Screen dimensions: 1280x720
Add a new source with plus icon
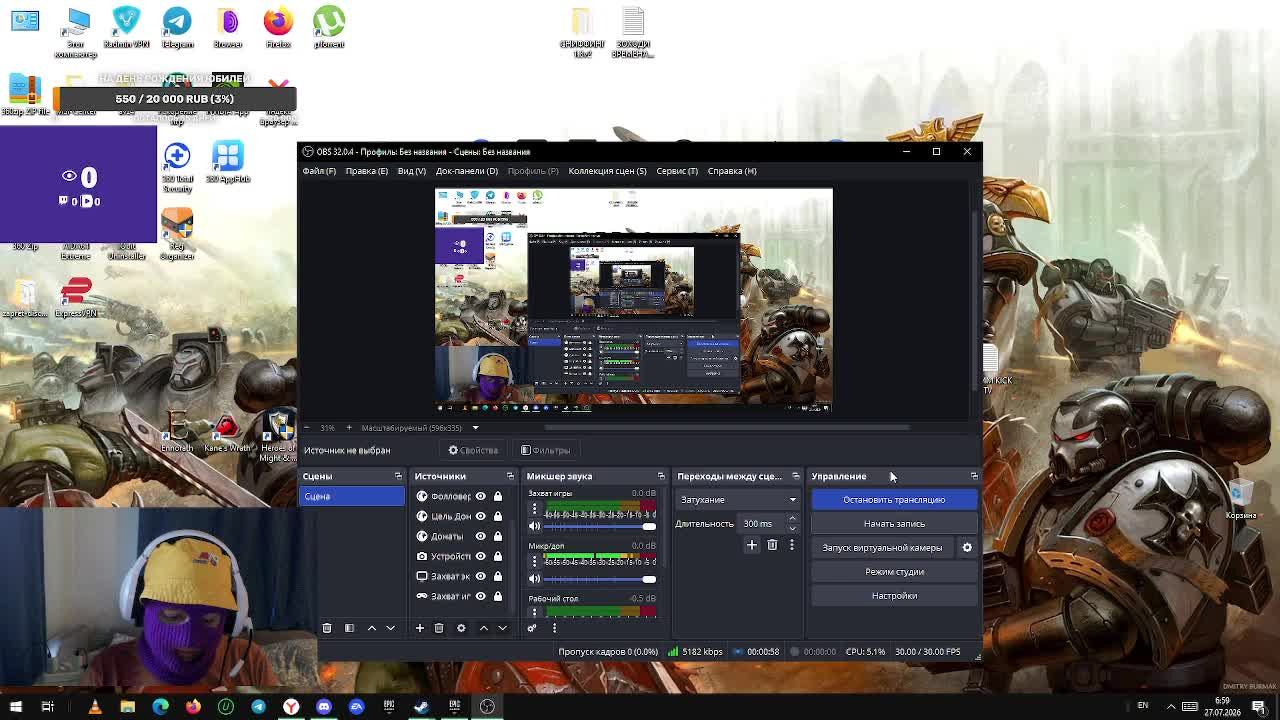420,628
